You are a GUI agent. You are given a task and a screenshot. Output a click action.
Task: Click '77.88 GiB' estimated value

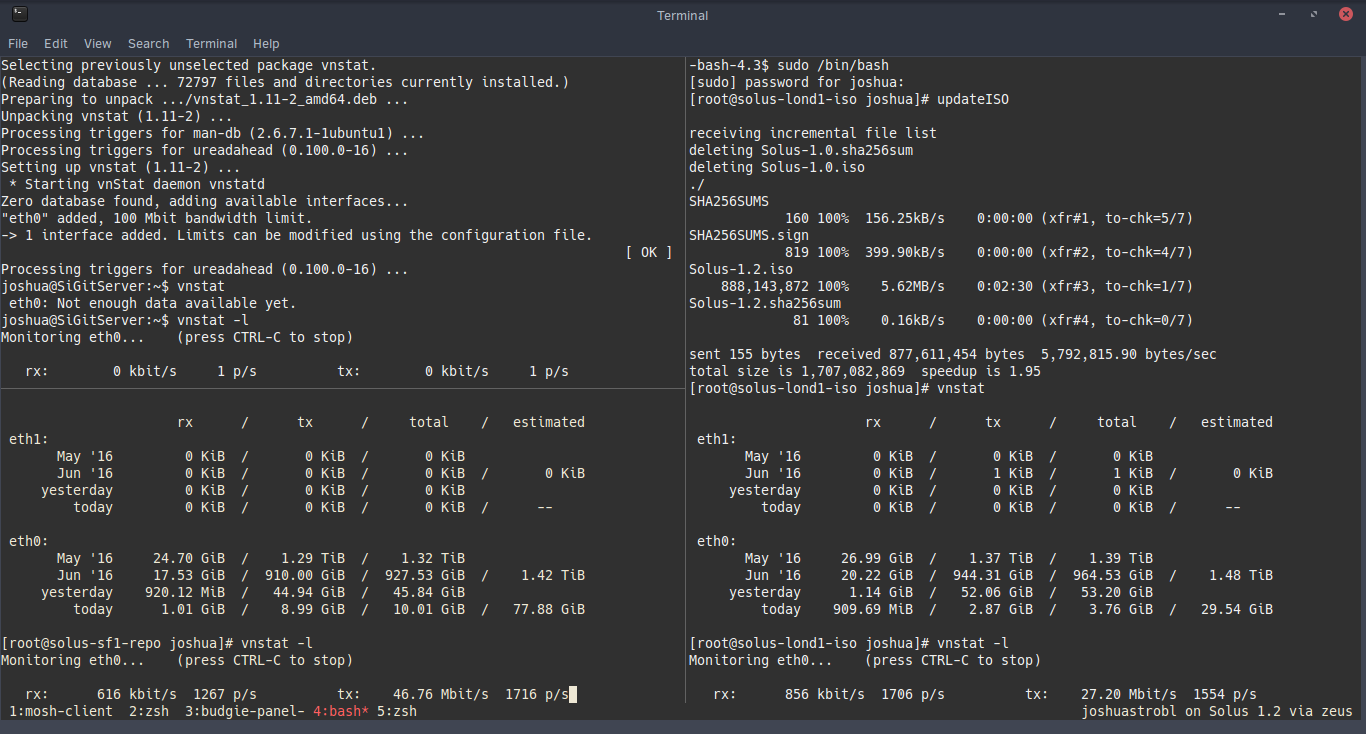point(549,609)
